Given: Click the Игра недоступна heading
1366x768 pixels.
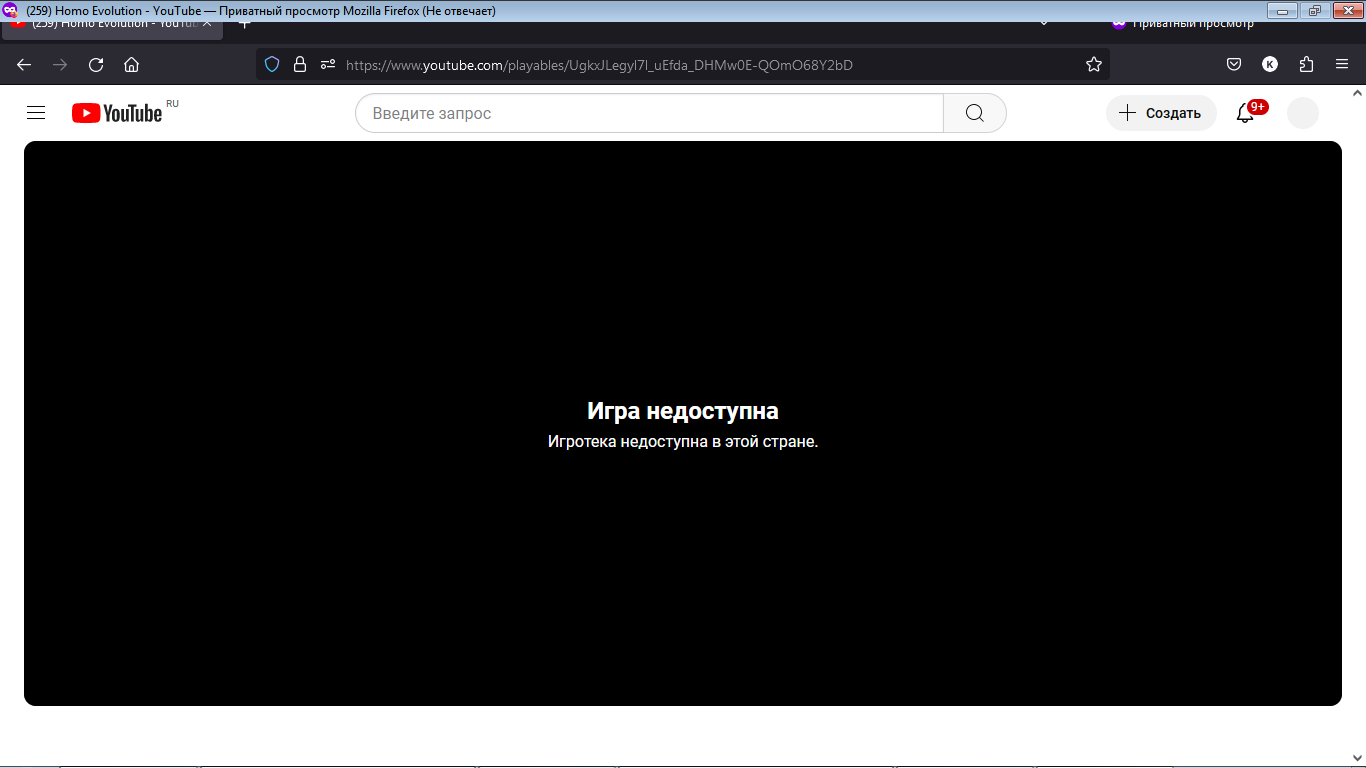Looking at the screenshot, I should [x=683, y=411].
